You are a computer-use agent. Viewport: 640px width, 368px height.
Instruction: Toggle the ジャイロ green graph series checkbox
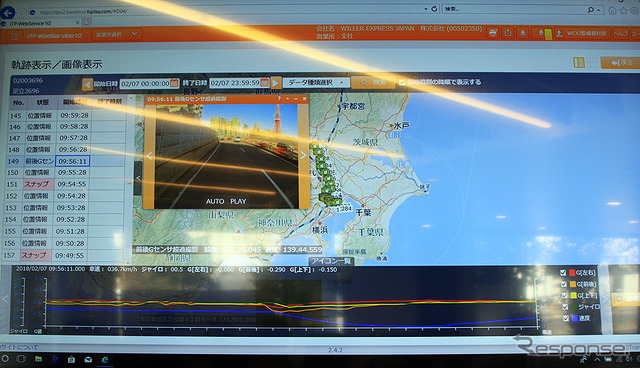click(565, 307)
